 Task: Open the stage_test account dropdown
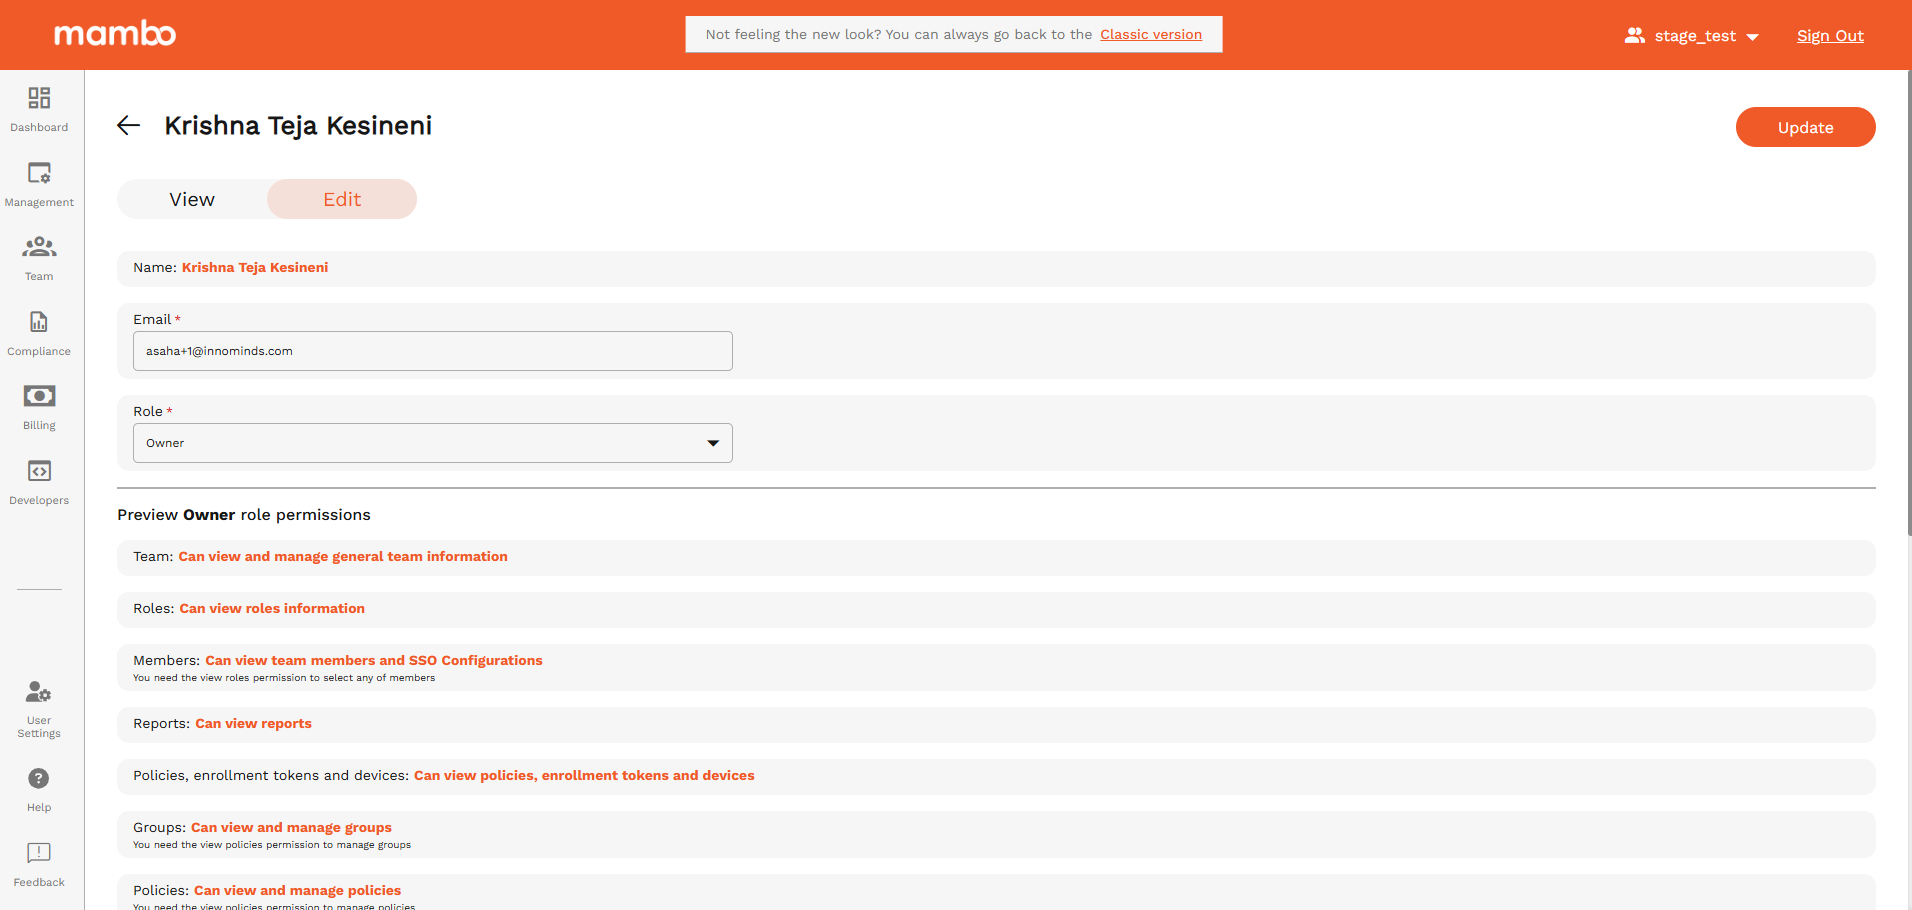pyautogui.click(x=1693, y=36)
